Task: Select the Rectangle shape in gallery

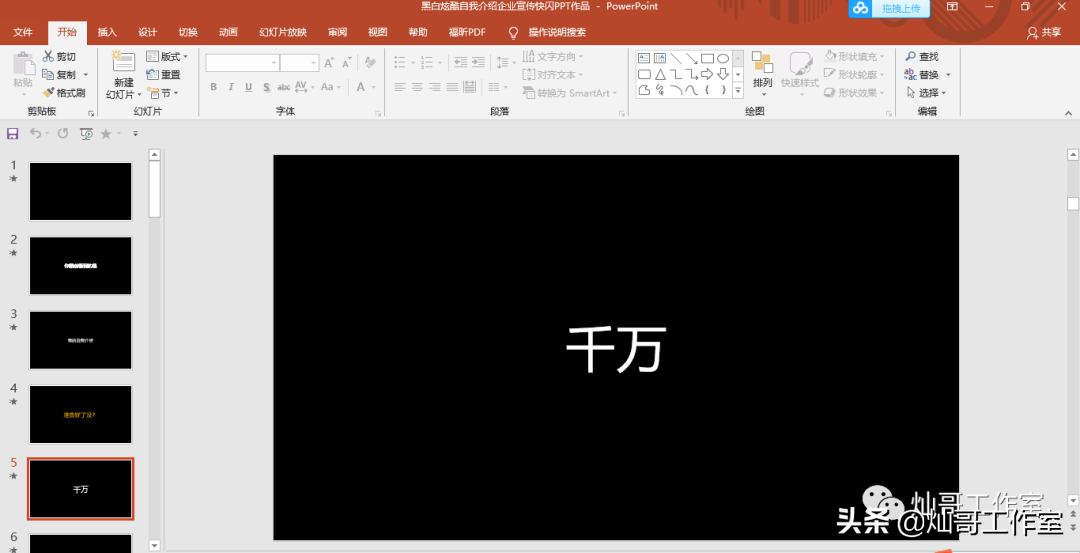Action: pyautogui.click(x=707, y=59)
